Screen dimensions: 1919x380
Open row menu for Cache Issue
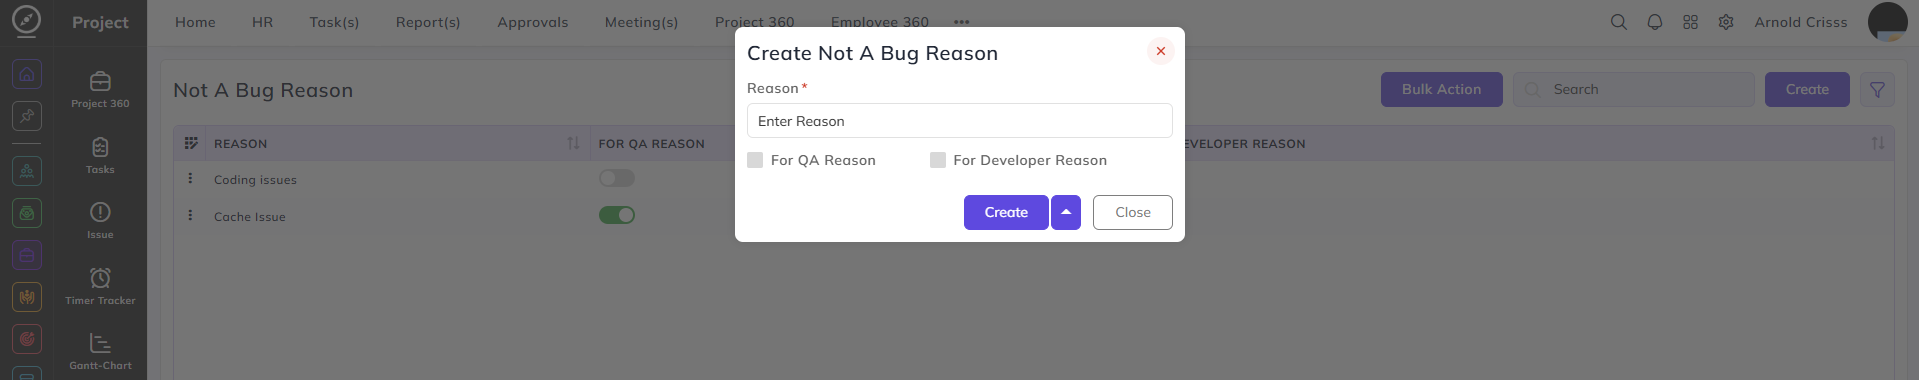[x=190, y=215]
